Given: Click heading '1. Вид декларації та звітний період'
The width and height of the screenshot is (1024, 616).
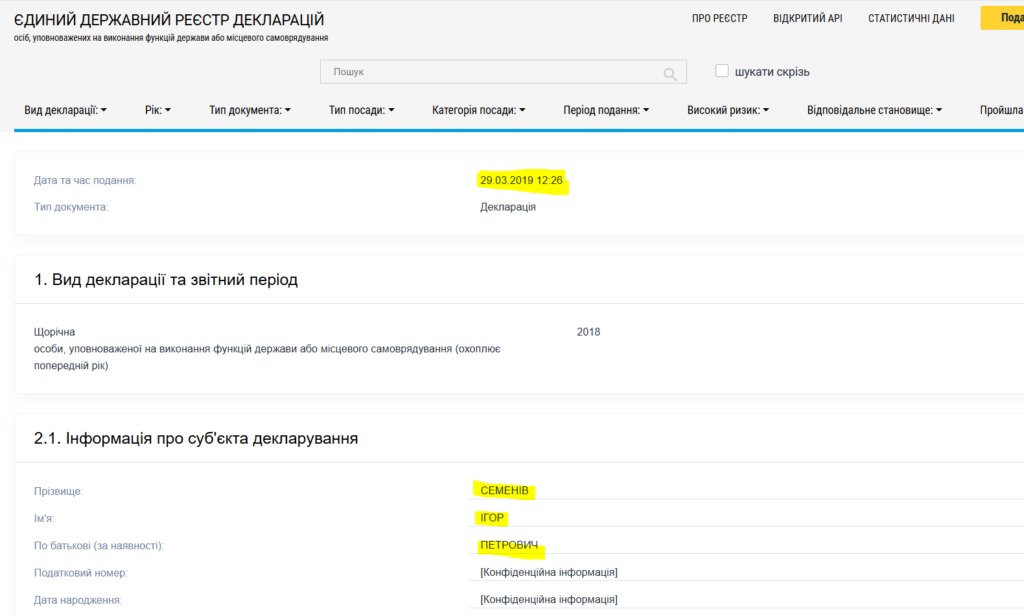Looking at the screenshot, I should pyautogui.click(x=166, y=280).
